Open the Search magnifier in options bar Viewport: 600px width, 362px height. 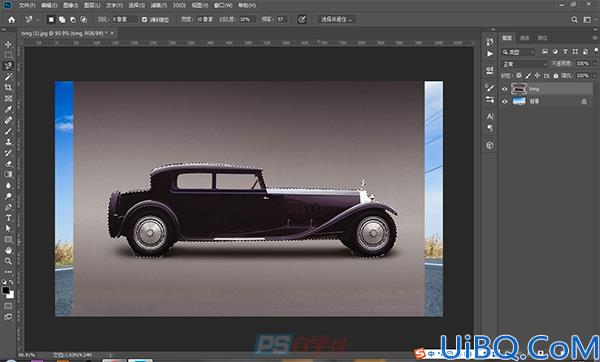point(574,20)
